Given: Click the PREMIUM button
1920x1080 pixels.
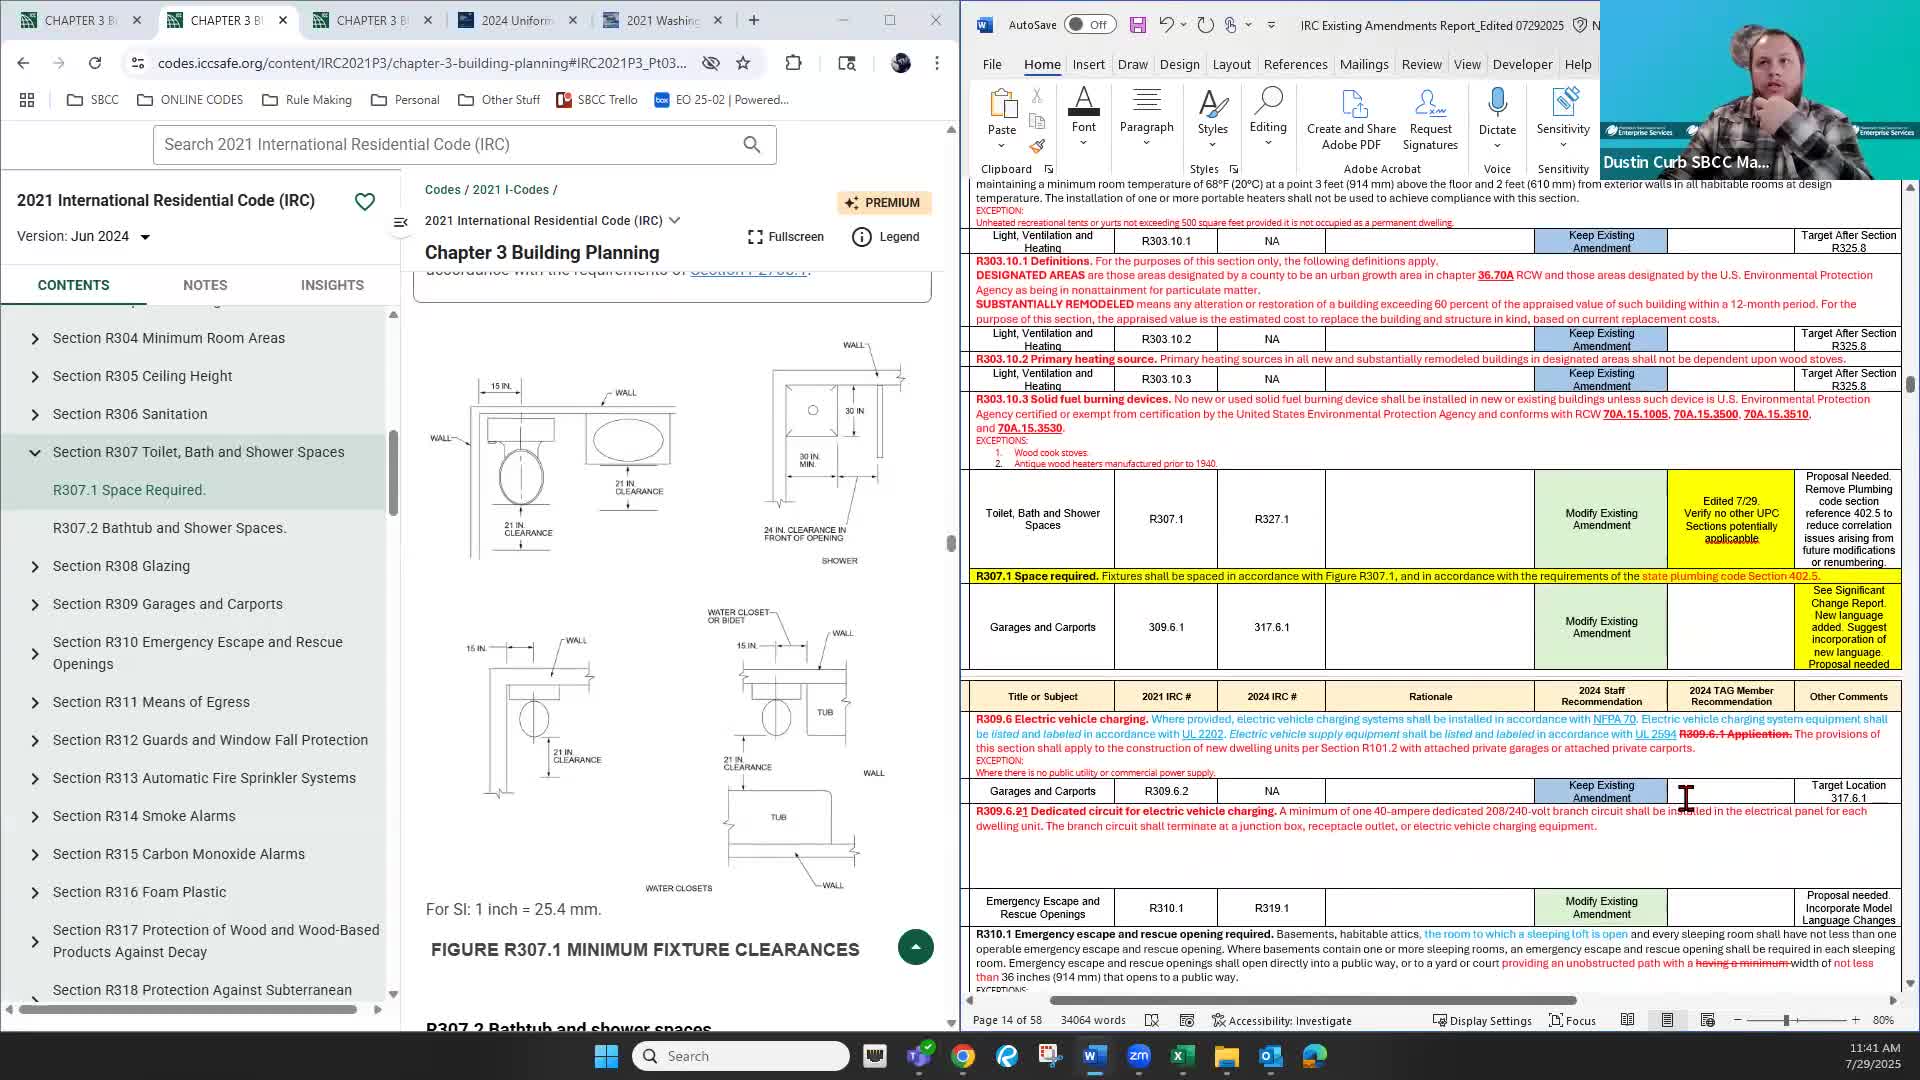Looking at the screenshot, I should tap(883, 203).
